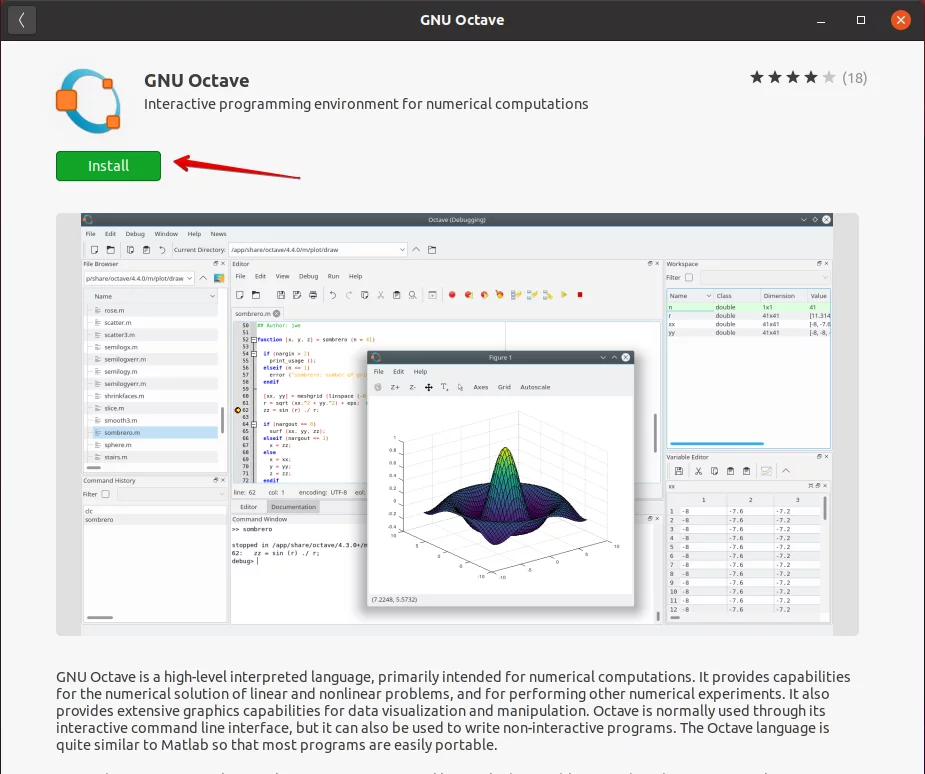Click the four-star rating for GNU Octave
925x774 pixels.
coord(792,77)
